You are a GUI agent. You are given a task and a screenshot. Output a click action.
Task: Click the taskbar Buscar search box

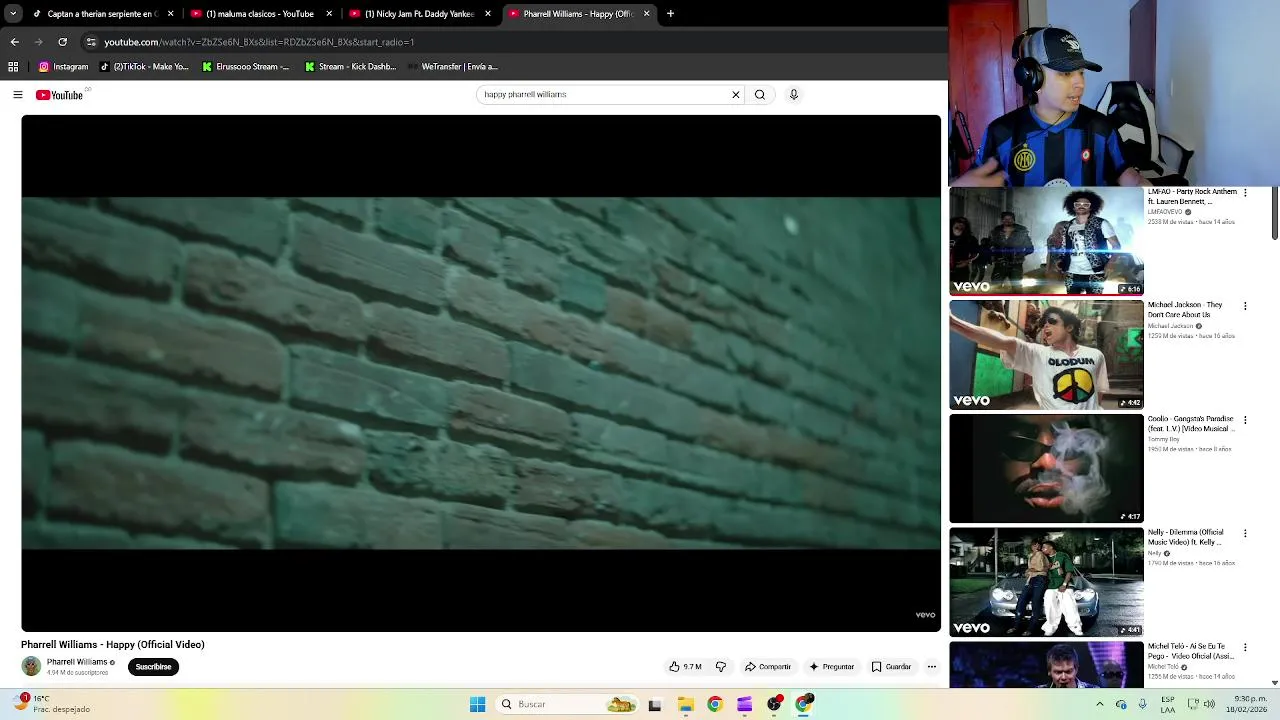tap(568, 704)
